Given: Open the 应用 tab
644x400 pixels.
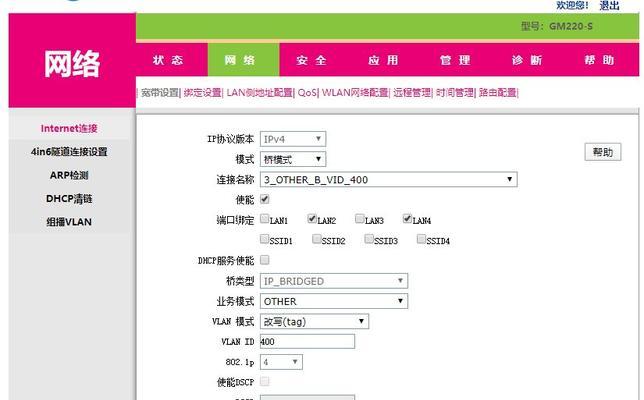Looking at the screenshot, I should click(x=383, y=60).
